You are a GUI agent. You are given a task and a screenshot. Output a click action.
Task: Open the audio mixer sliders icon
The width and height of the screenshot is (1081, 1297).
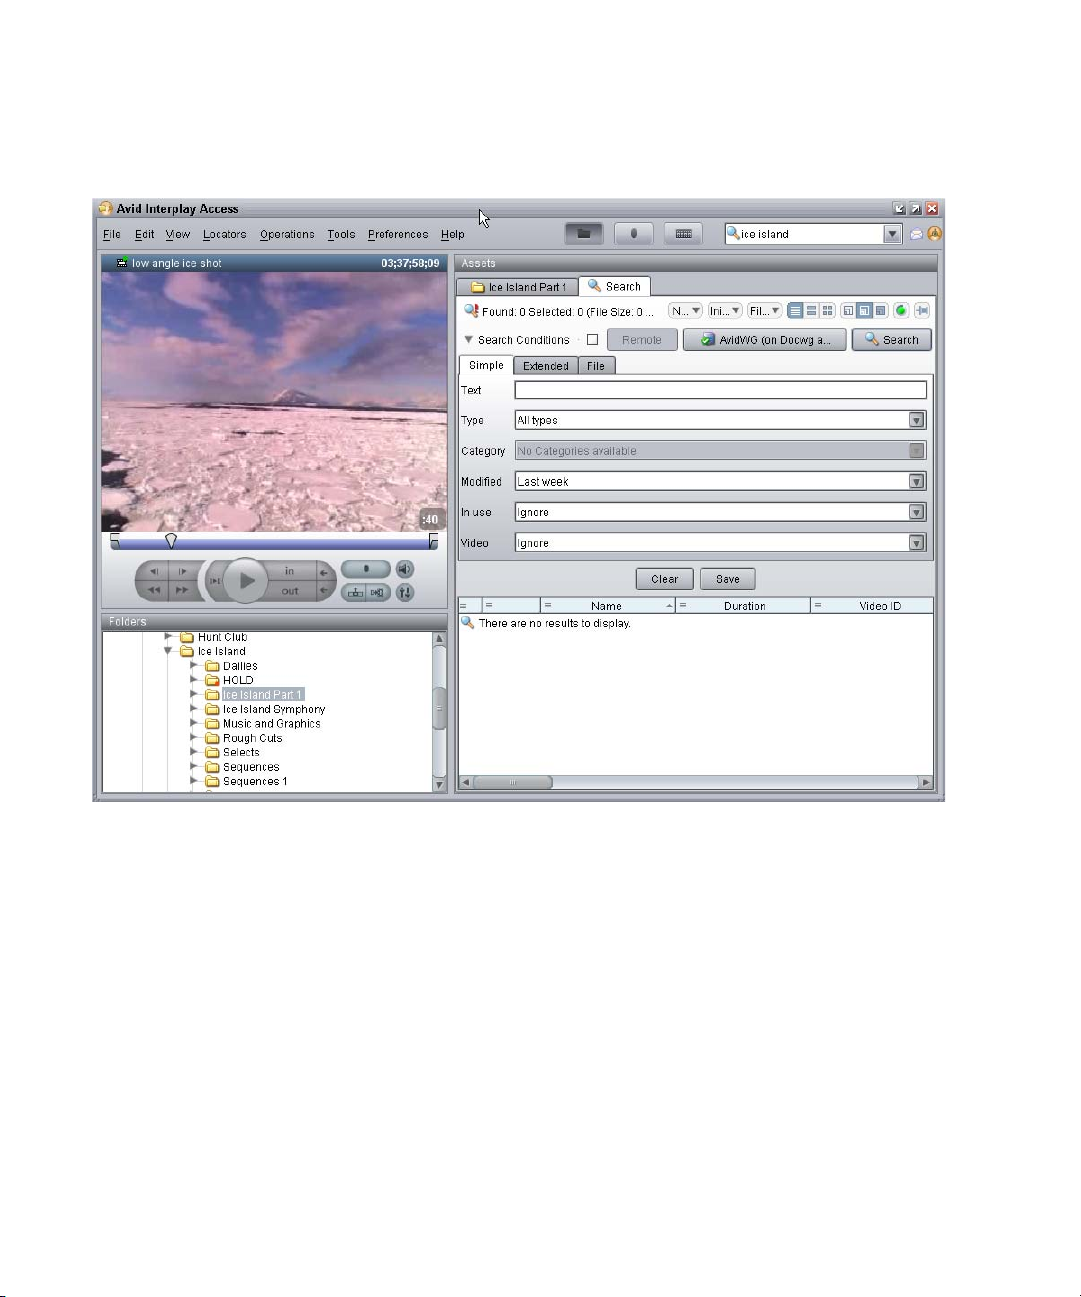click(404, 592)
